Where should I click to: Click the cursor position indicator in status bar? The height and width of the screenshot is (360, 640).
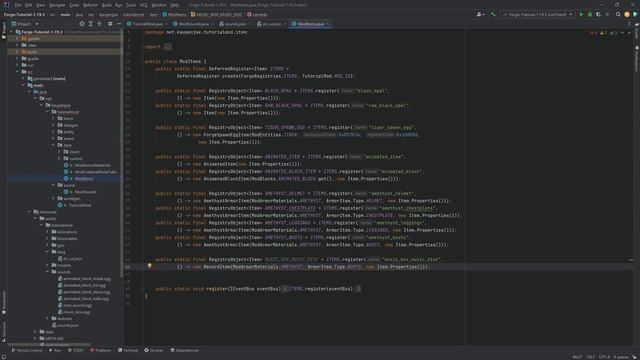pos(577,357)
